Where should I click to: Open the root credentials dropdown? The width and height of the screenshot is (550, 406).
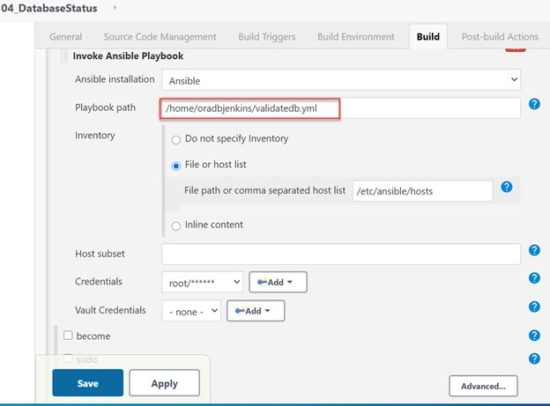click(x=202, y=282)
